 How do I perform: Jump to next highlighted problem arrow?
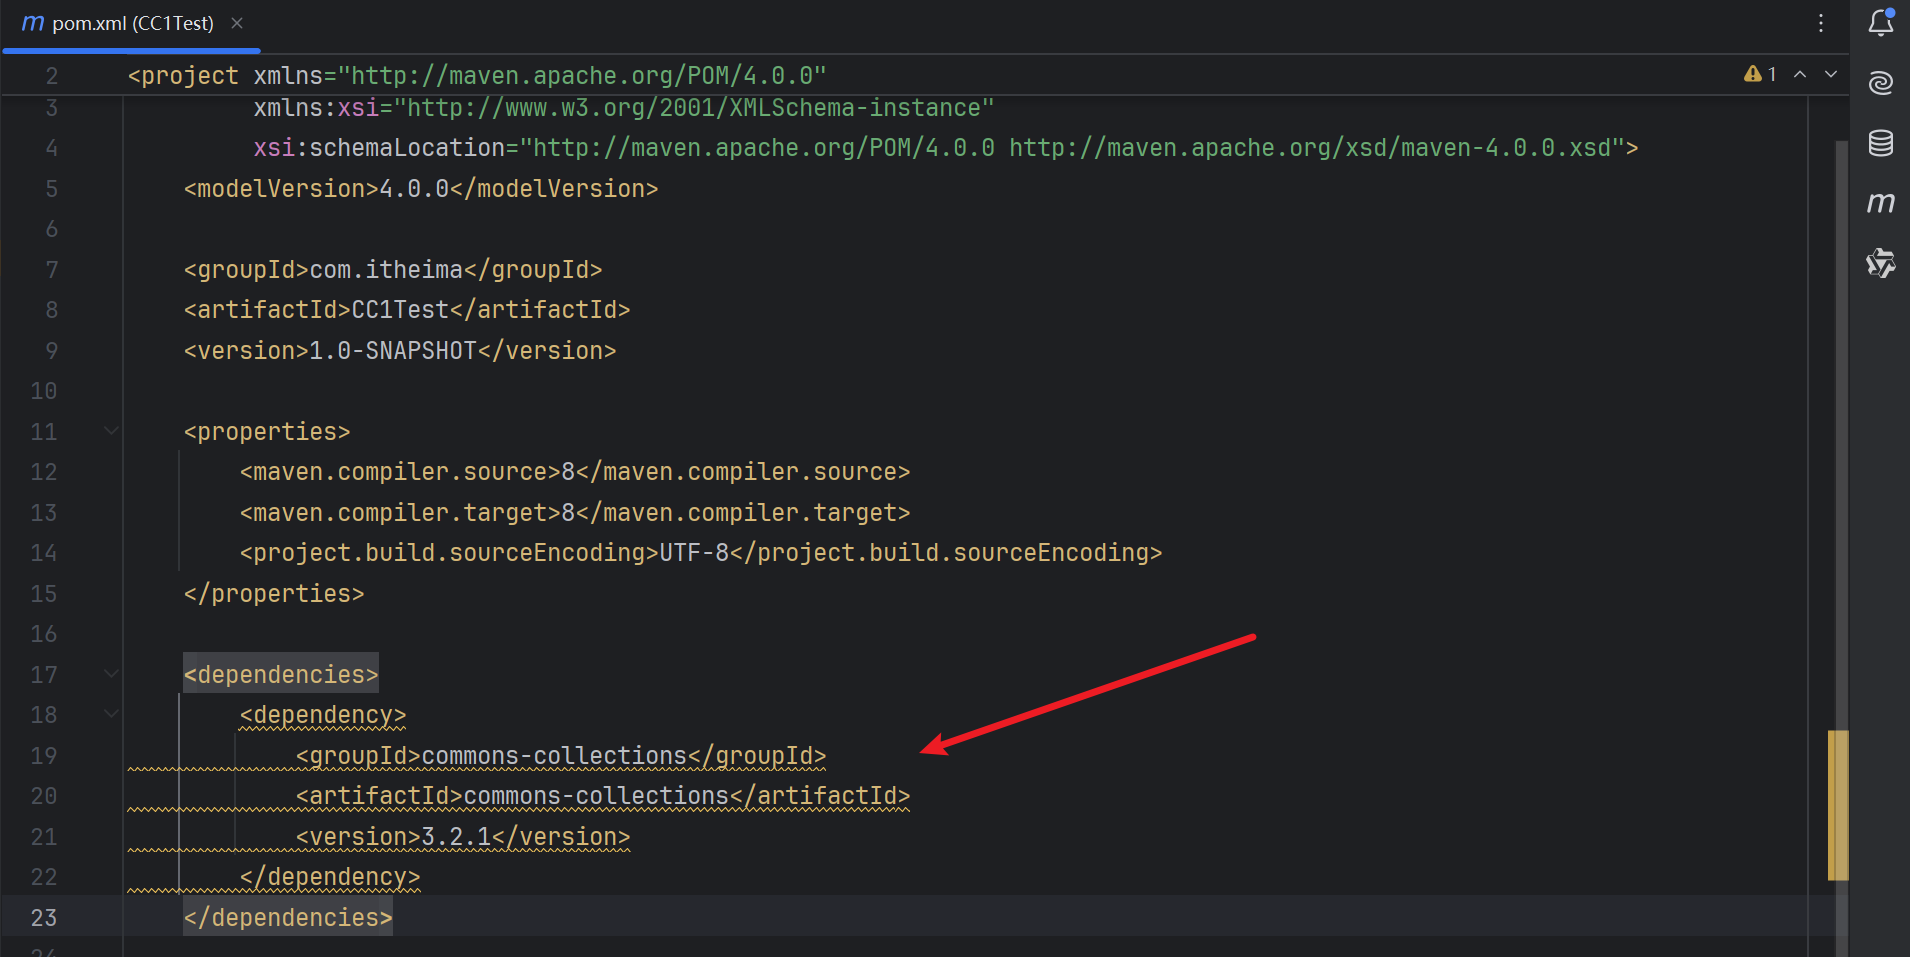pyautogui.click(x=1831, y=74)
